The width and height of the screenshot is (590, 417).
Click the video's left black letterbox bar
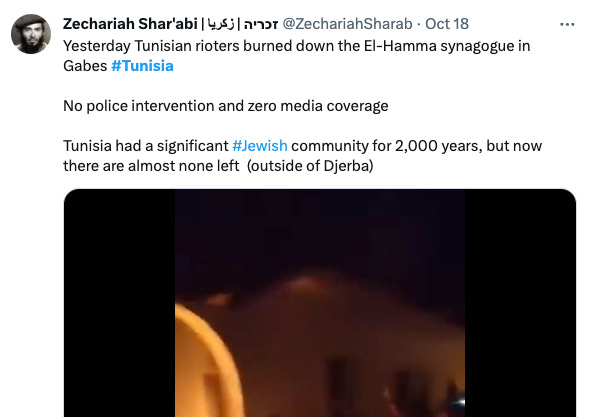(119, 303)
